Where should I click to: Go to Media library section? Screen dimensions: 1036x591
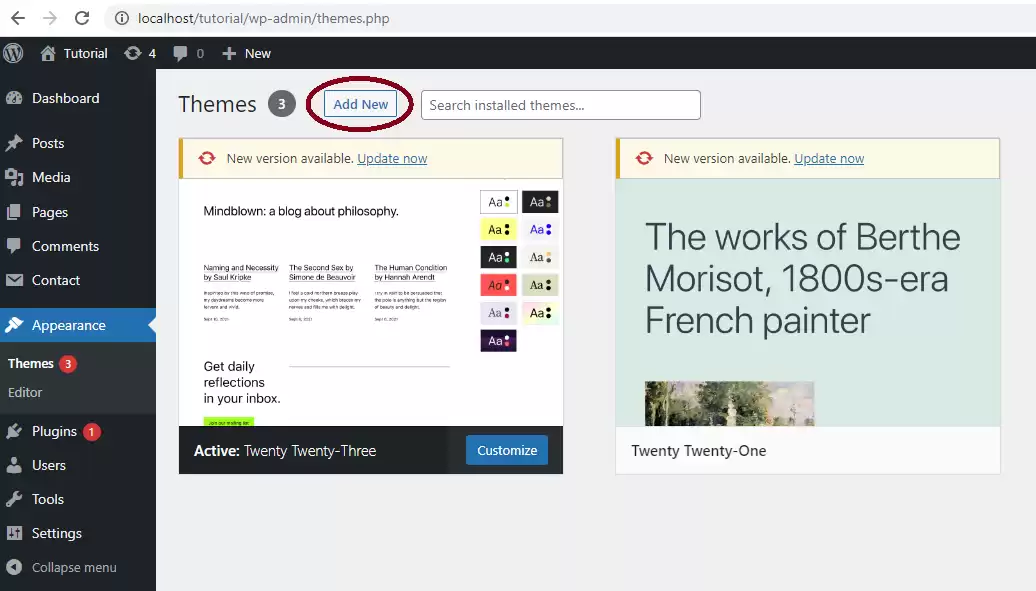click(x=50, y=177)
